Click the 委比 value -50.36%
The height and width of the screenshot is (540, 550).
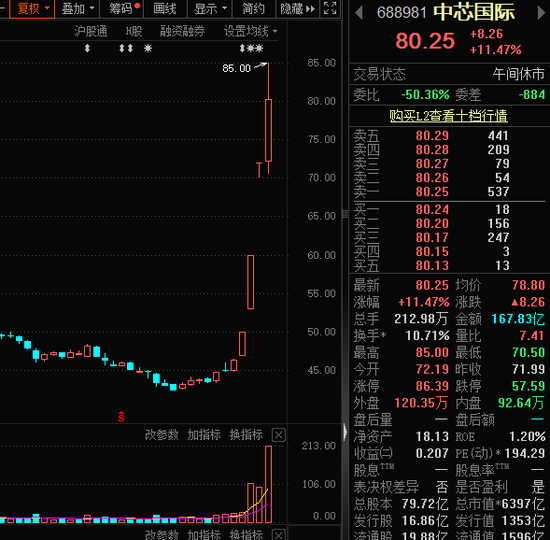tap(425, 95)
